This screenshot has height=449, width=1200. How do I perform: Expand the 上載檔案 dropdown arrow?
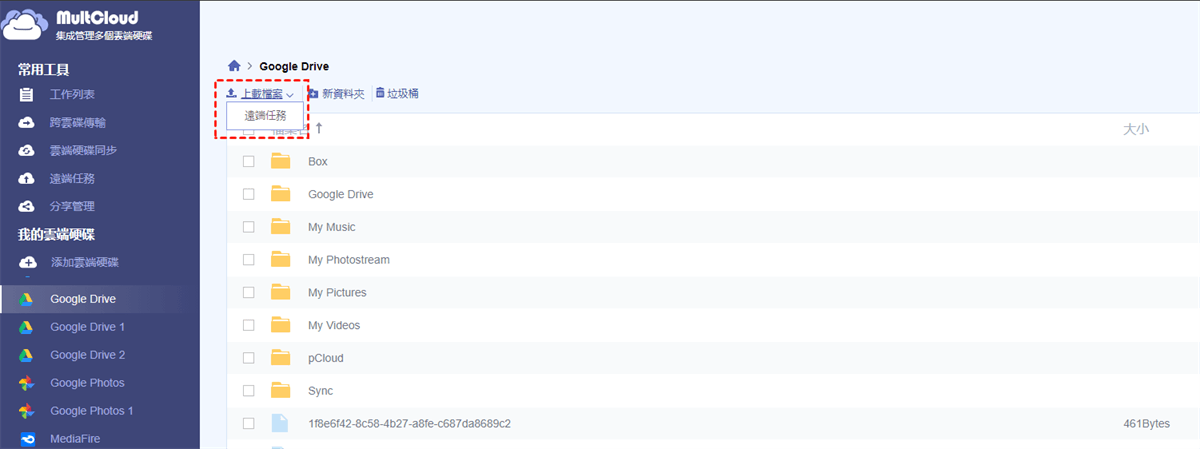(289, 94)
